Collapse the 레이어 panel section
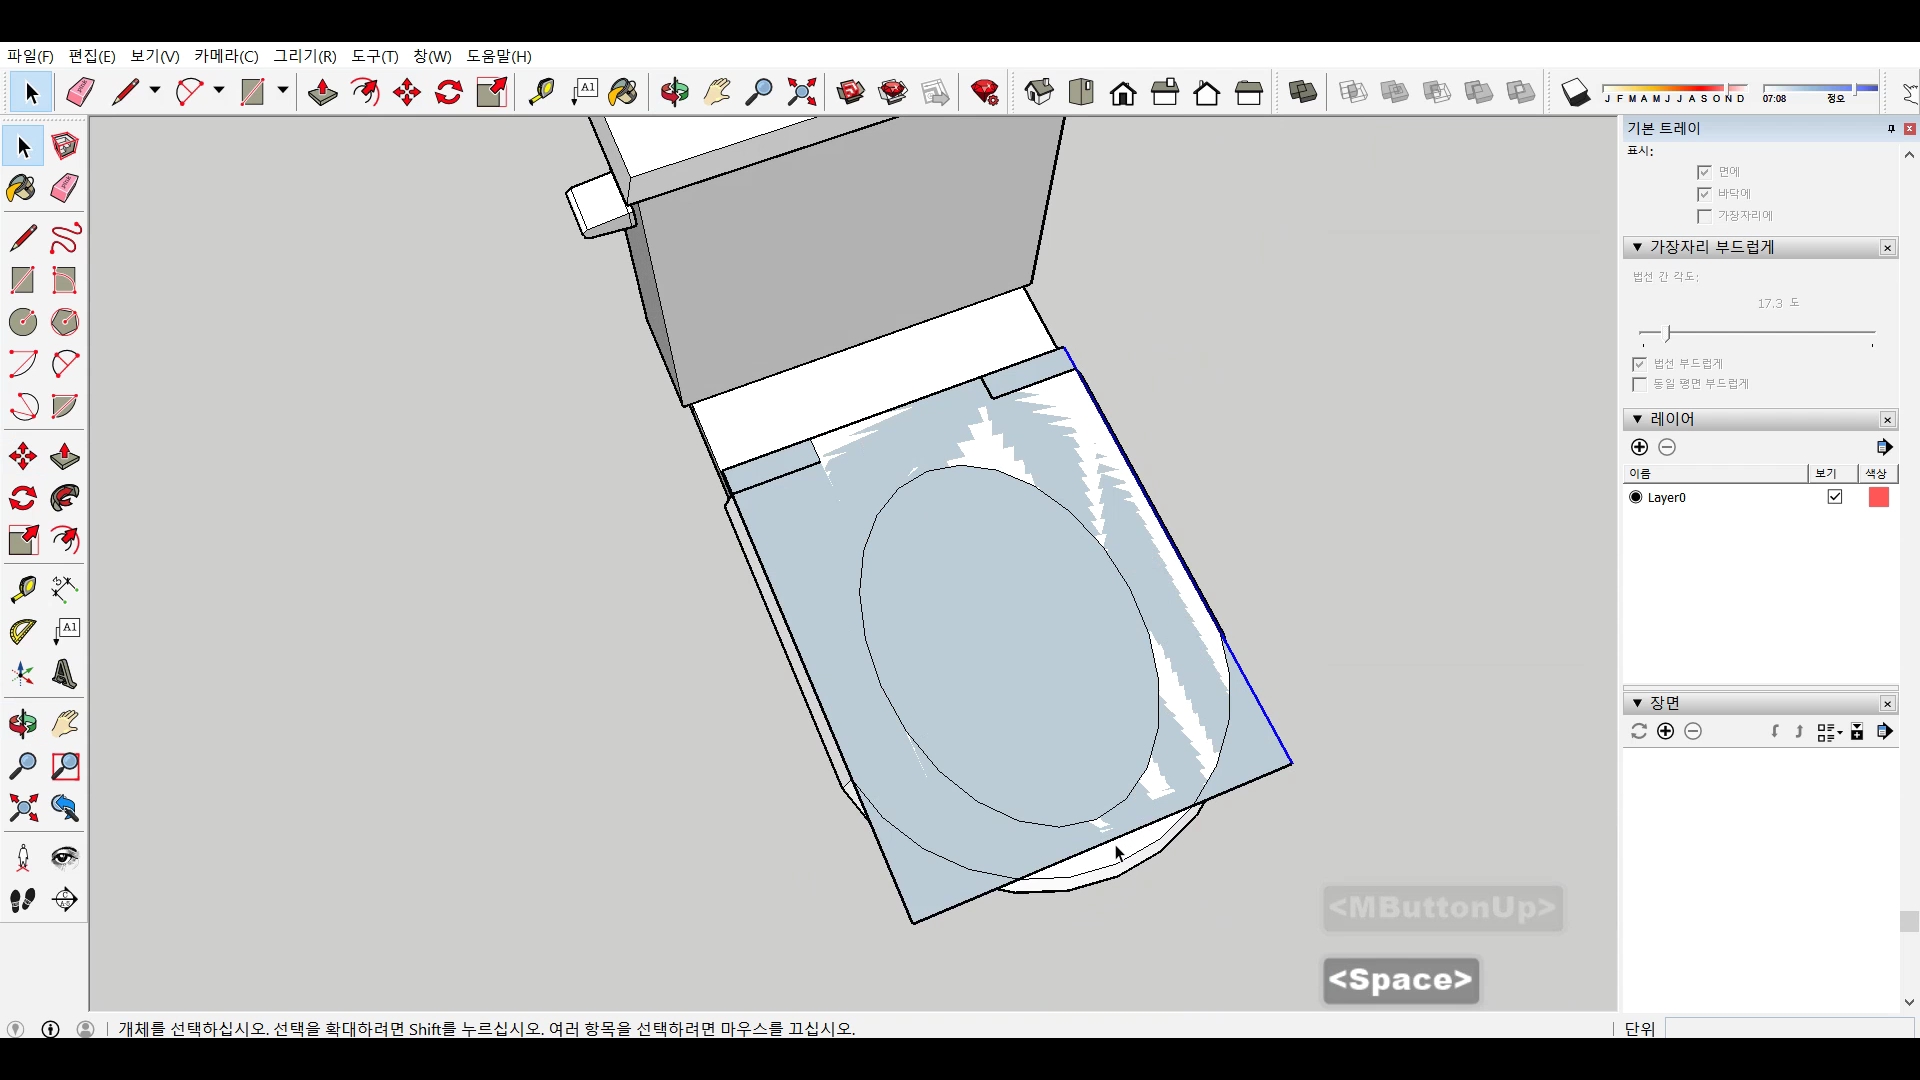 [x=1637, y=419]
